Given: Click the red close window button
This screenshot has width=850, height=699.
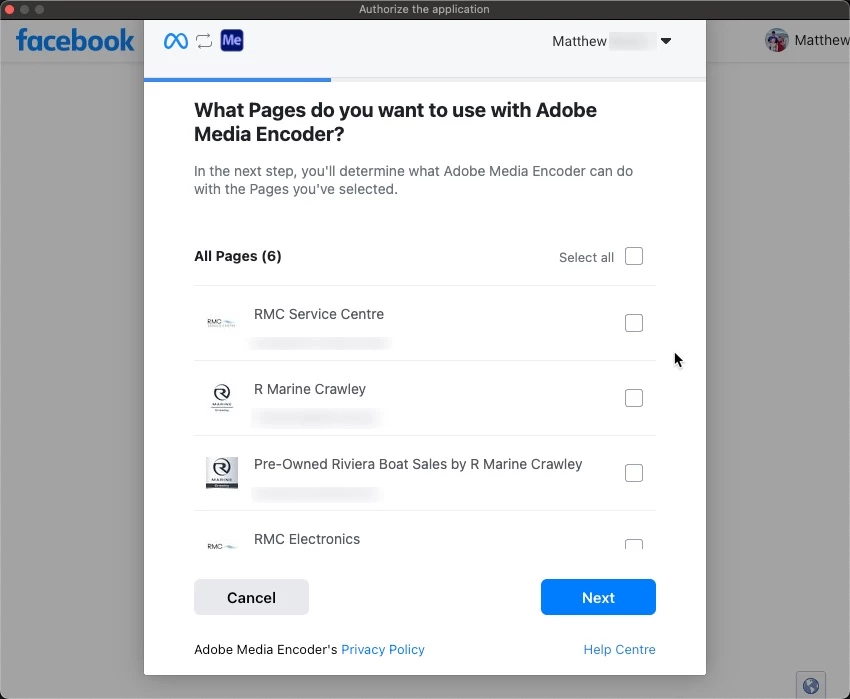Looking at the screenshot, I should [x=9, y=9].
